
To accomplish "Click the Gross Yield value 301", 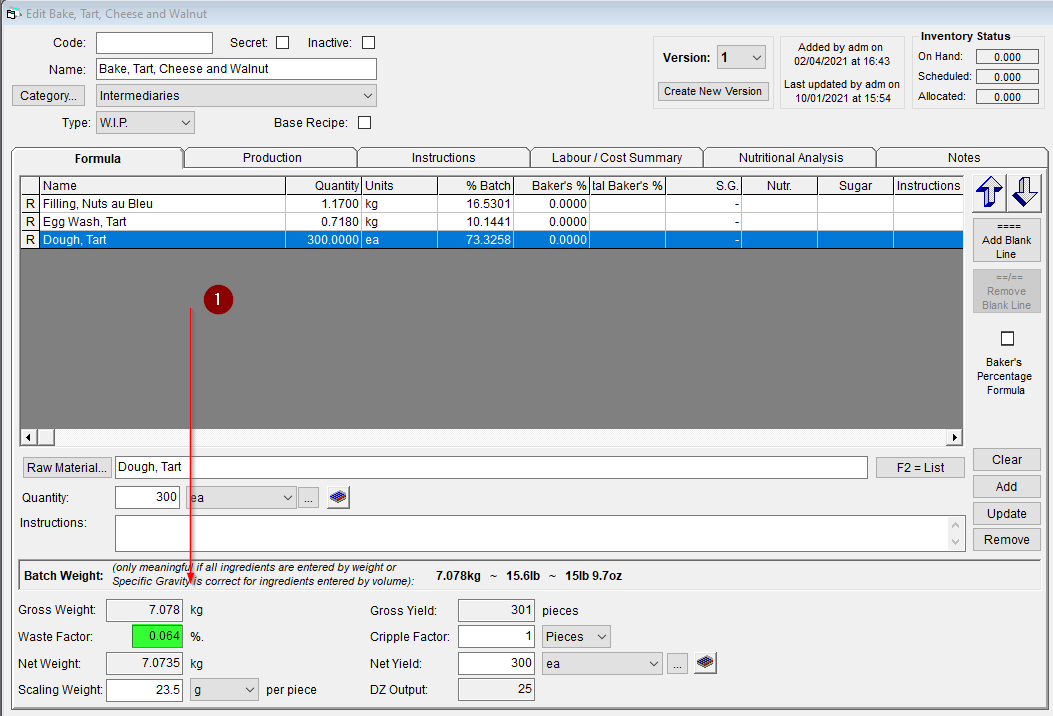I will point(496,610).
